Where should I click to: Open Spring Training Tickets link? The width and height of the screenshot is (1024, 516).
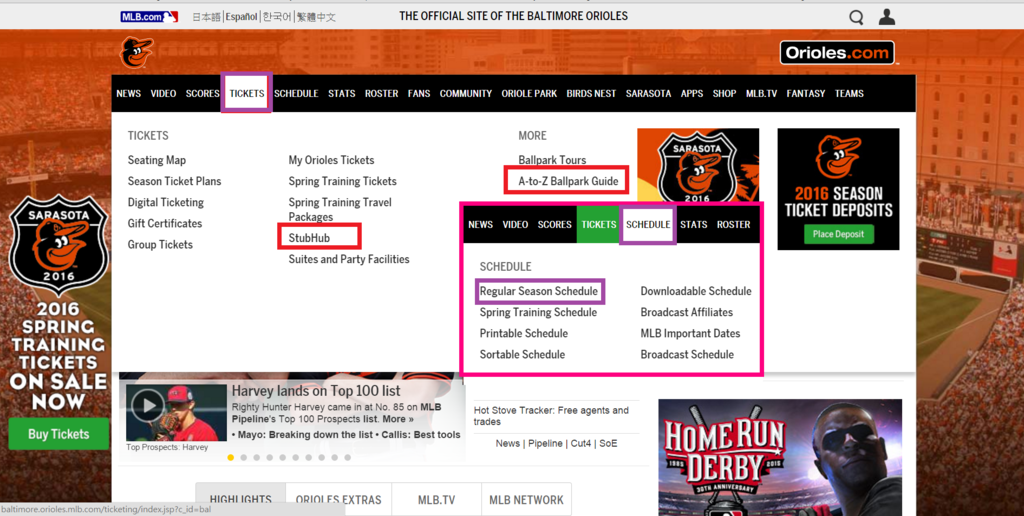342,181
